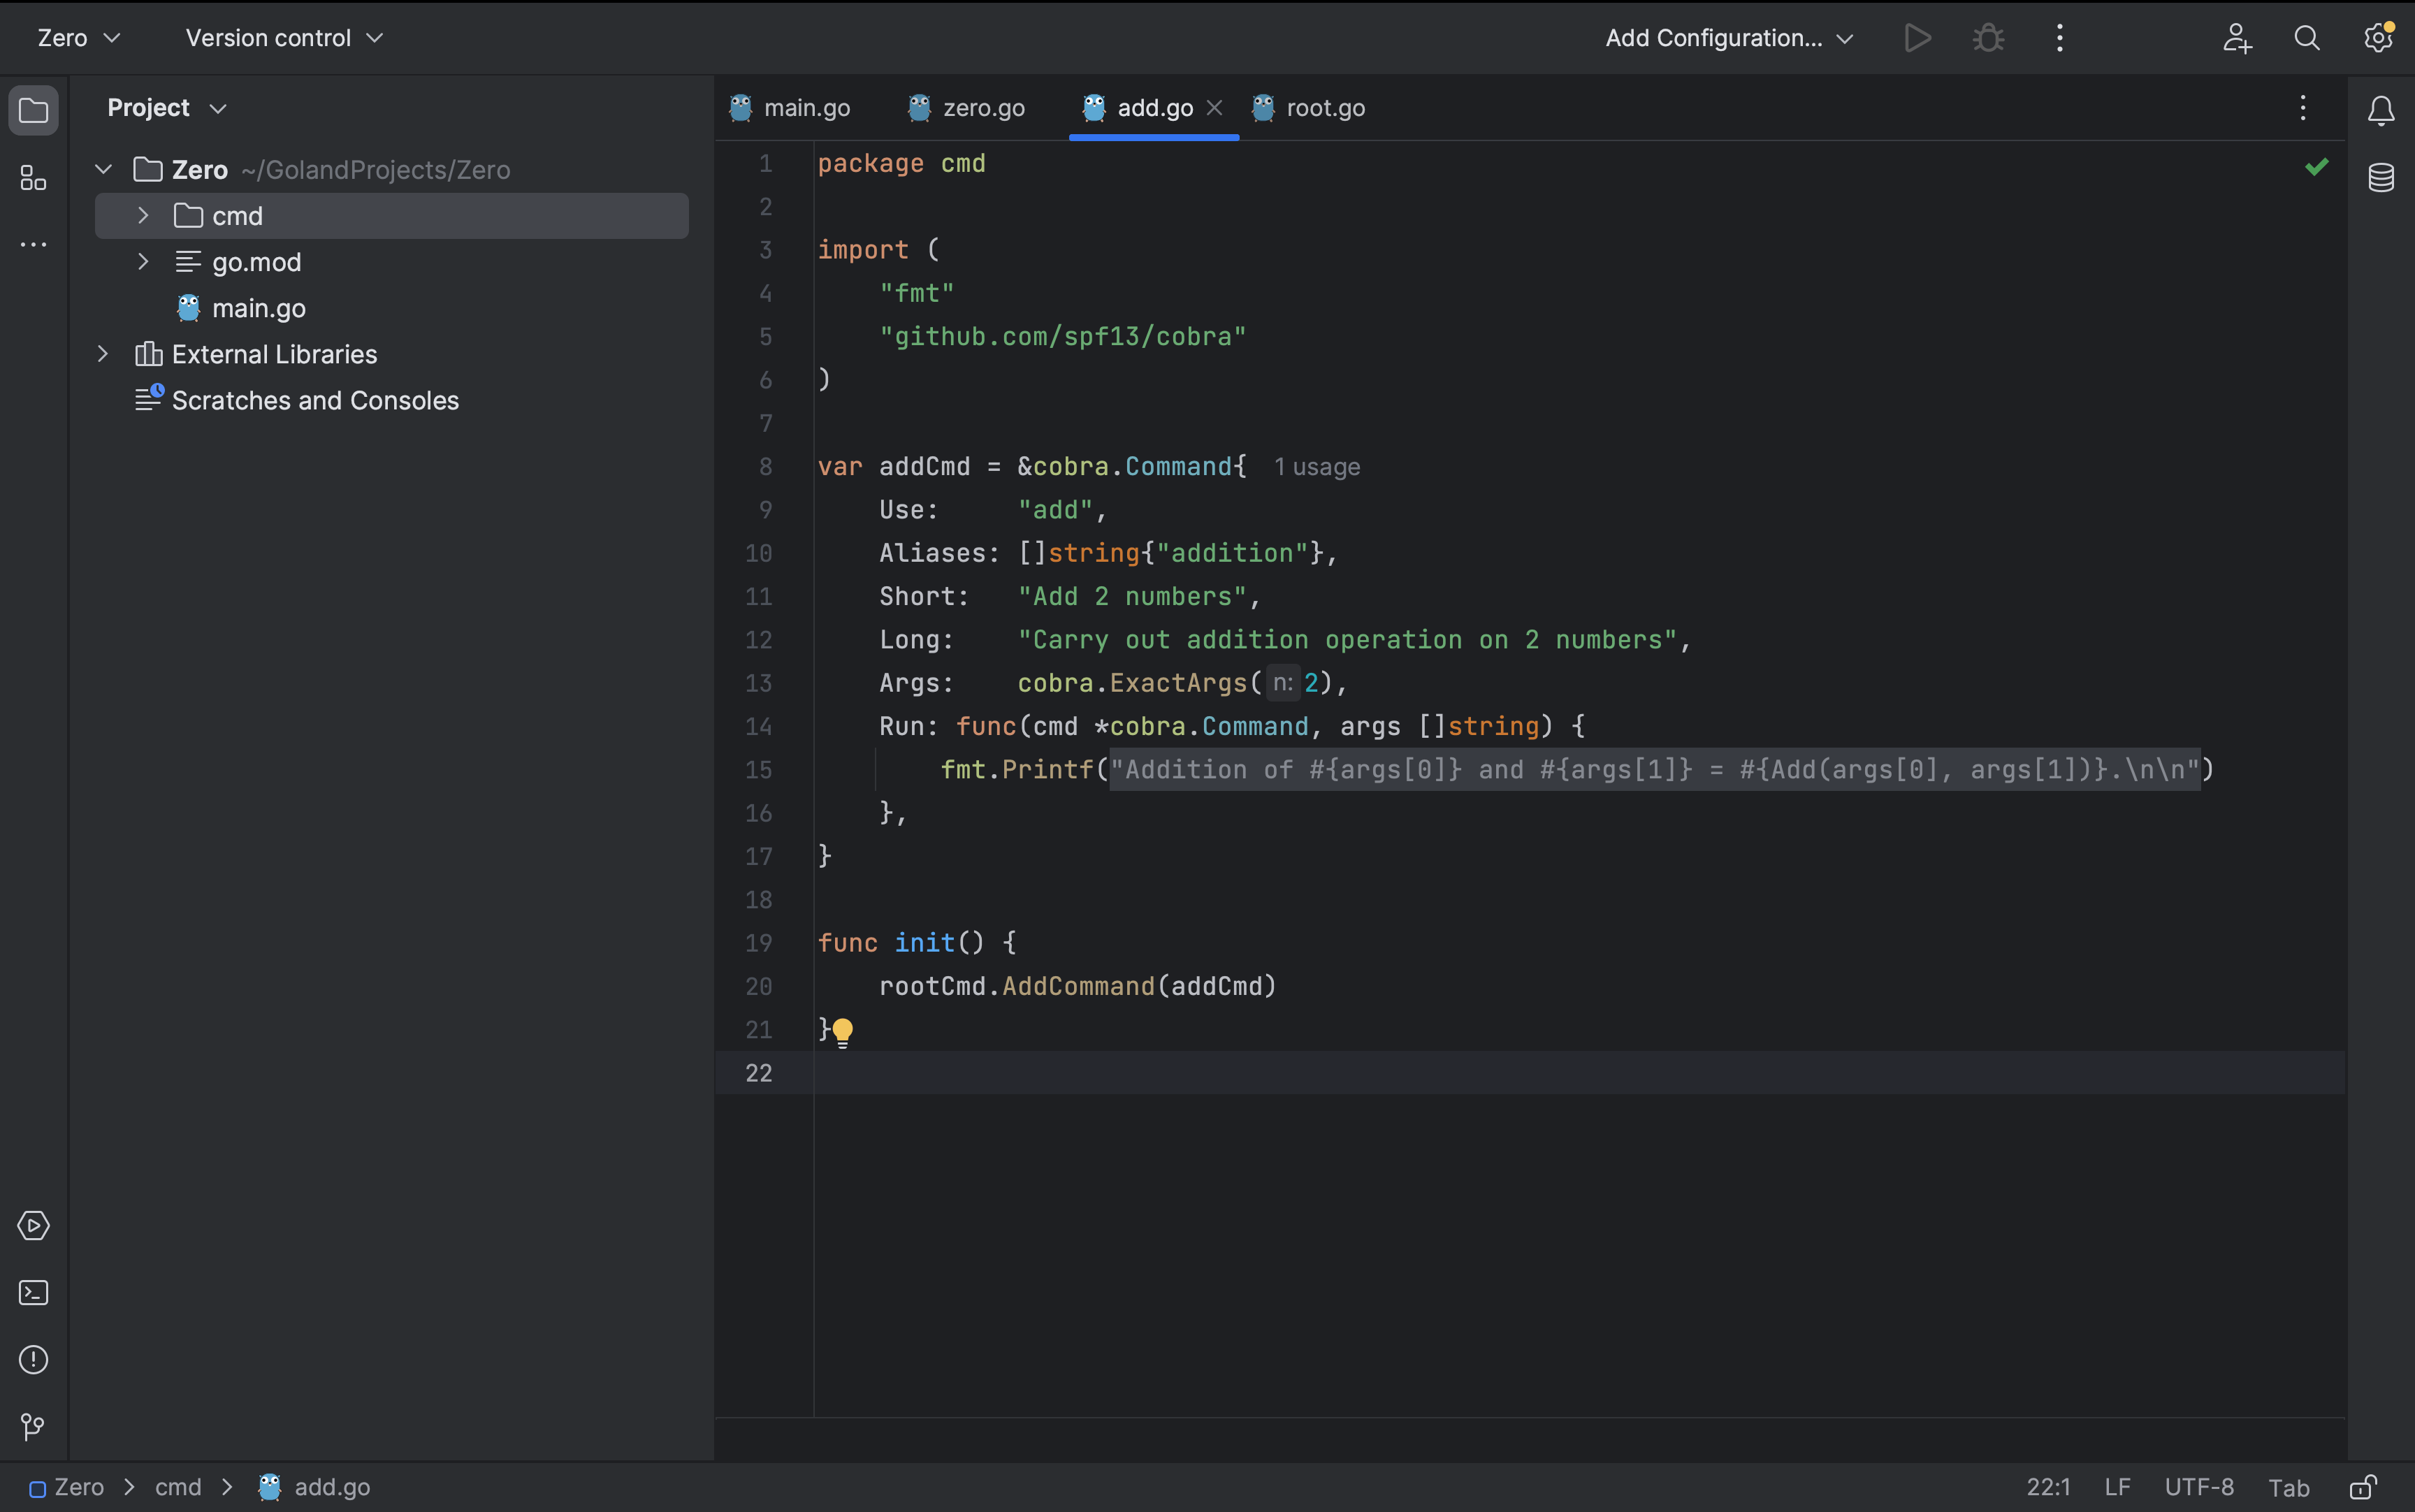Open the Terminal tool window
The width and height of the screenshot is (2415, 1512).
pos(33,1292)
